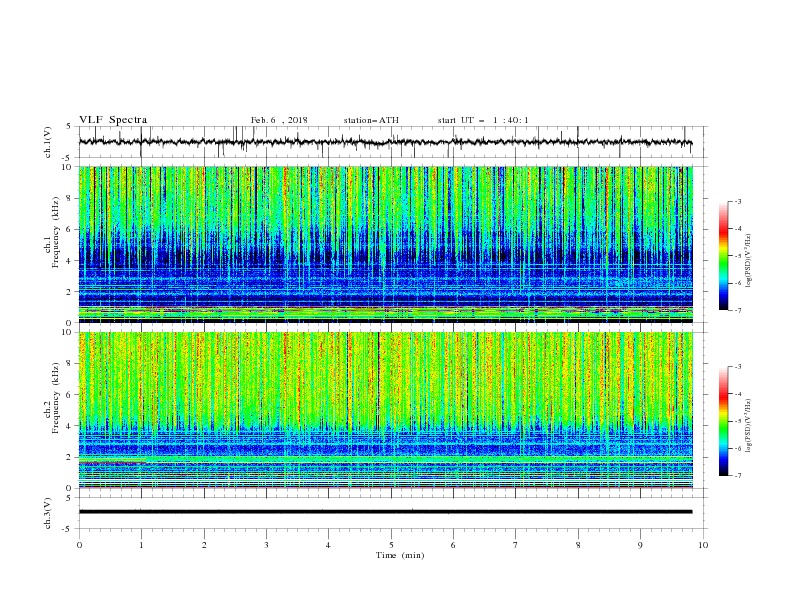
Task: Click ch.1 frequency axis tick label '4'
Action: click(70, 261)
